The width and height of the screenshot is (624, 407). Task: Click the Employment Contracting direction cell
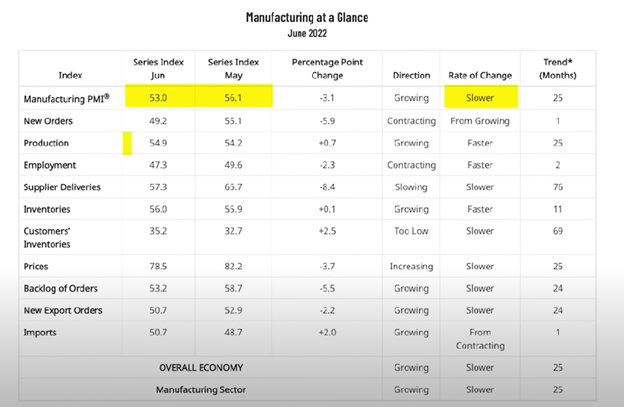click(411, 165)
